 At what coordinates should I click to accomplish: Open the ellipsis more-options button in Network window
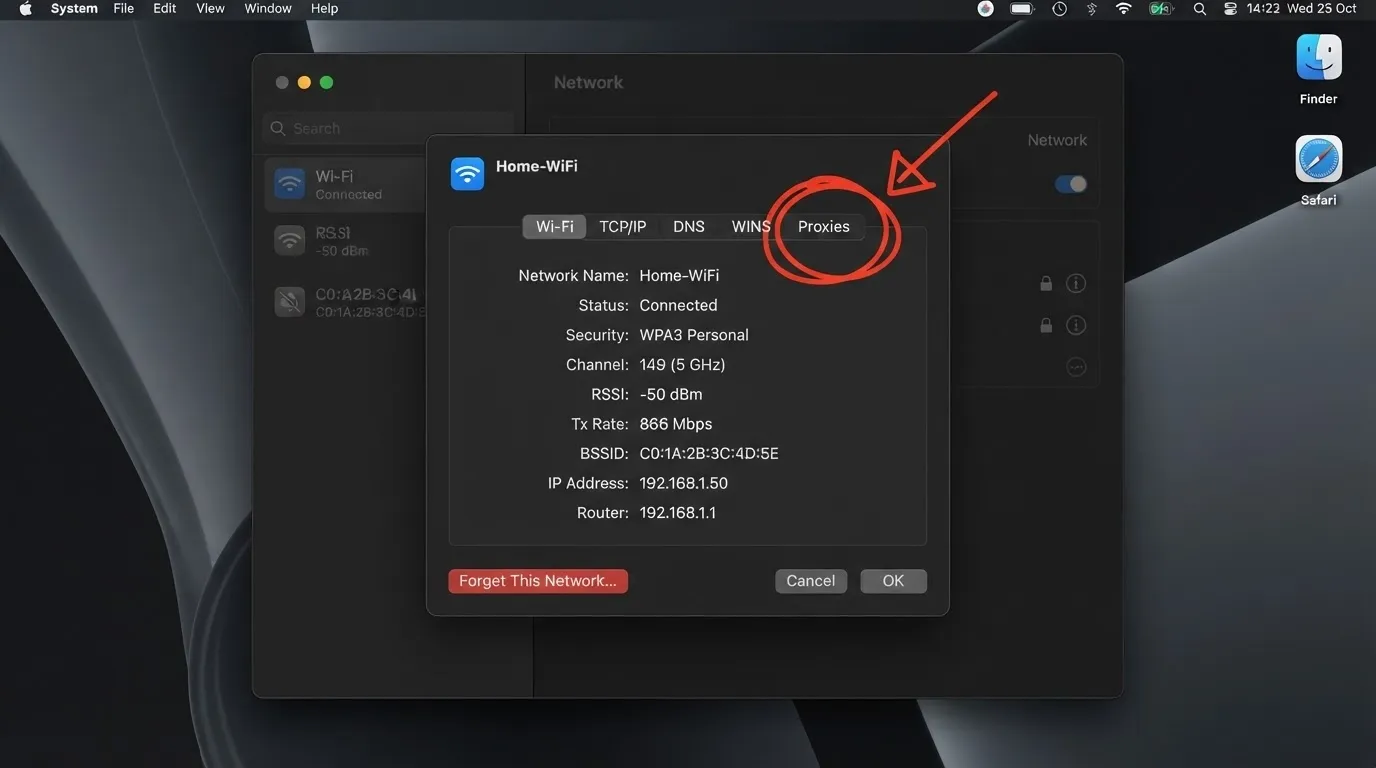(1076, 367)
